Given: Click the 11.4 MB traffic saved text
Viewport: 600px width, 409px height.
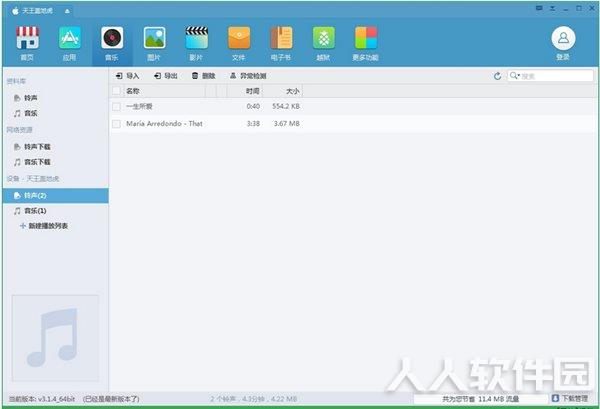Looking at the screenshot, I should coord(481,399).
